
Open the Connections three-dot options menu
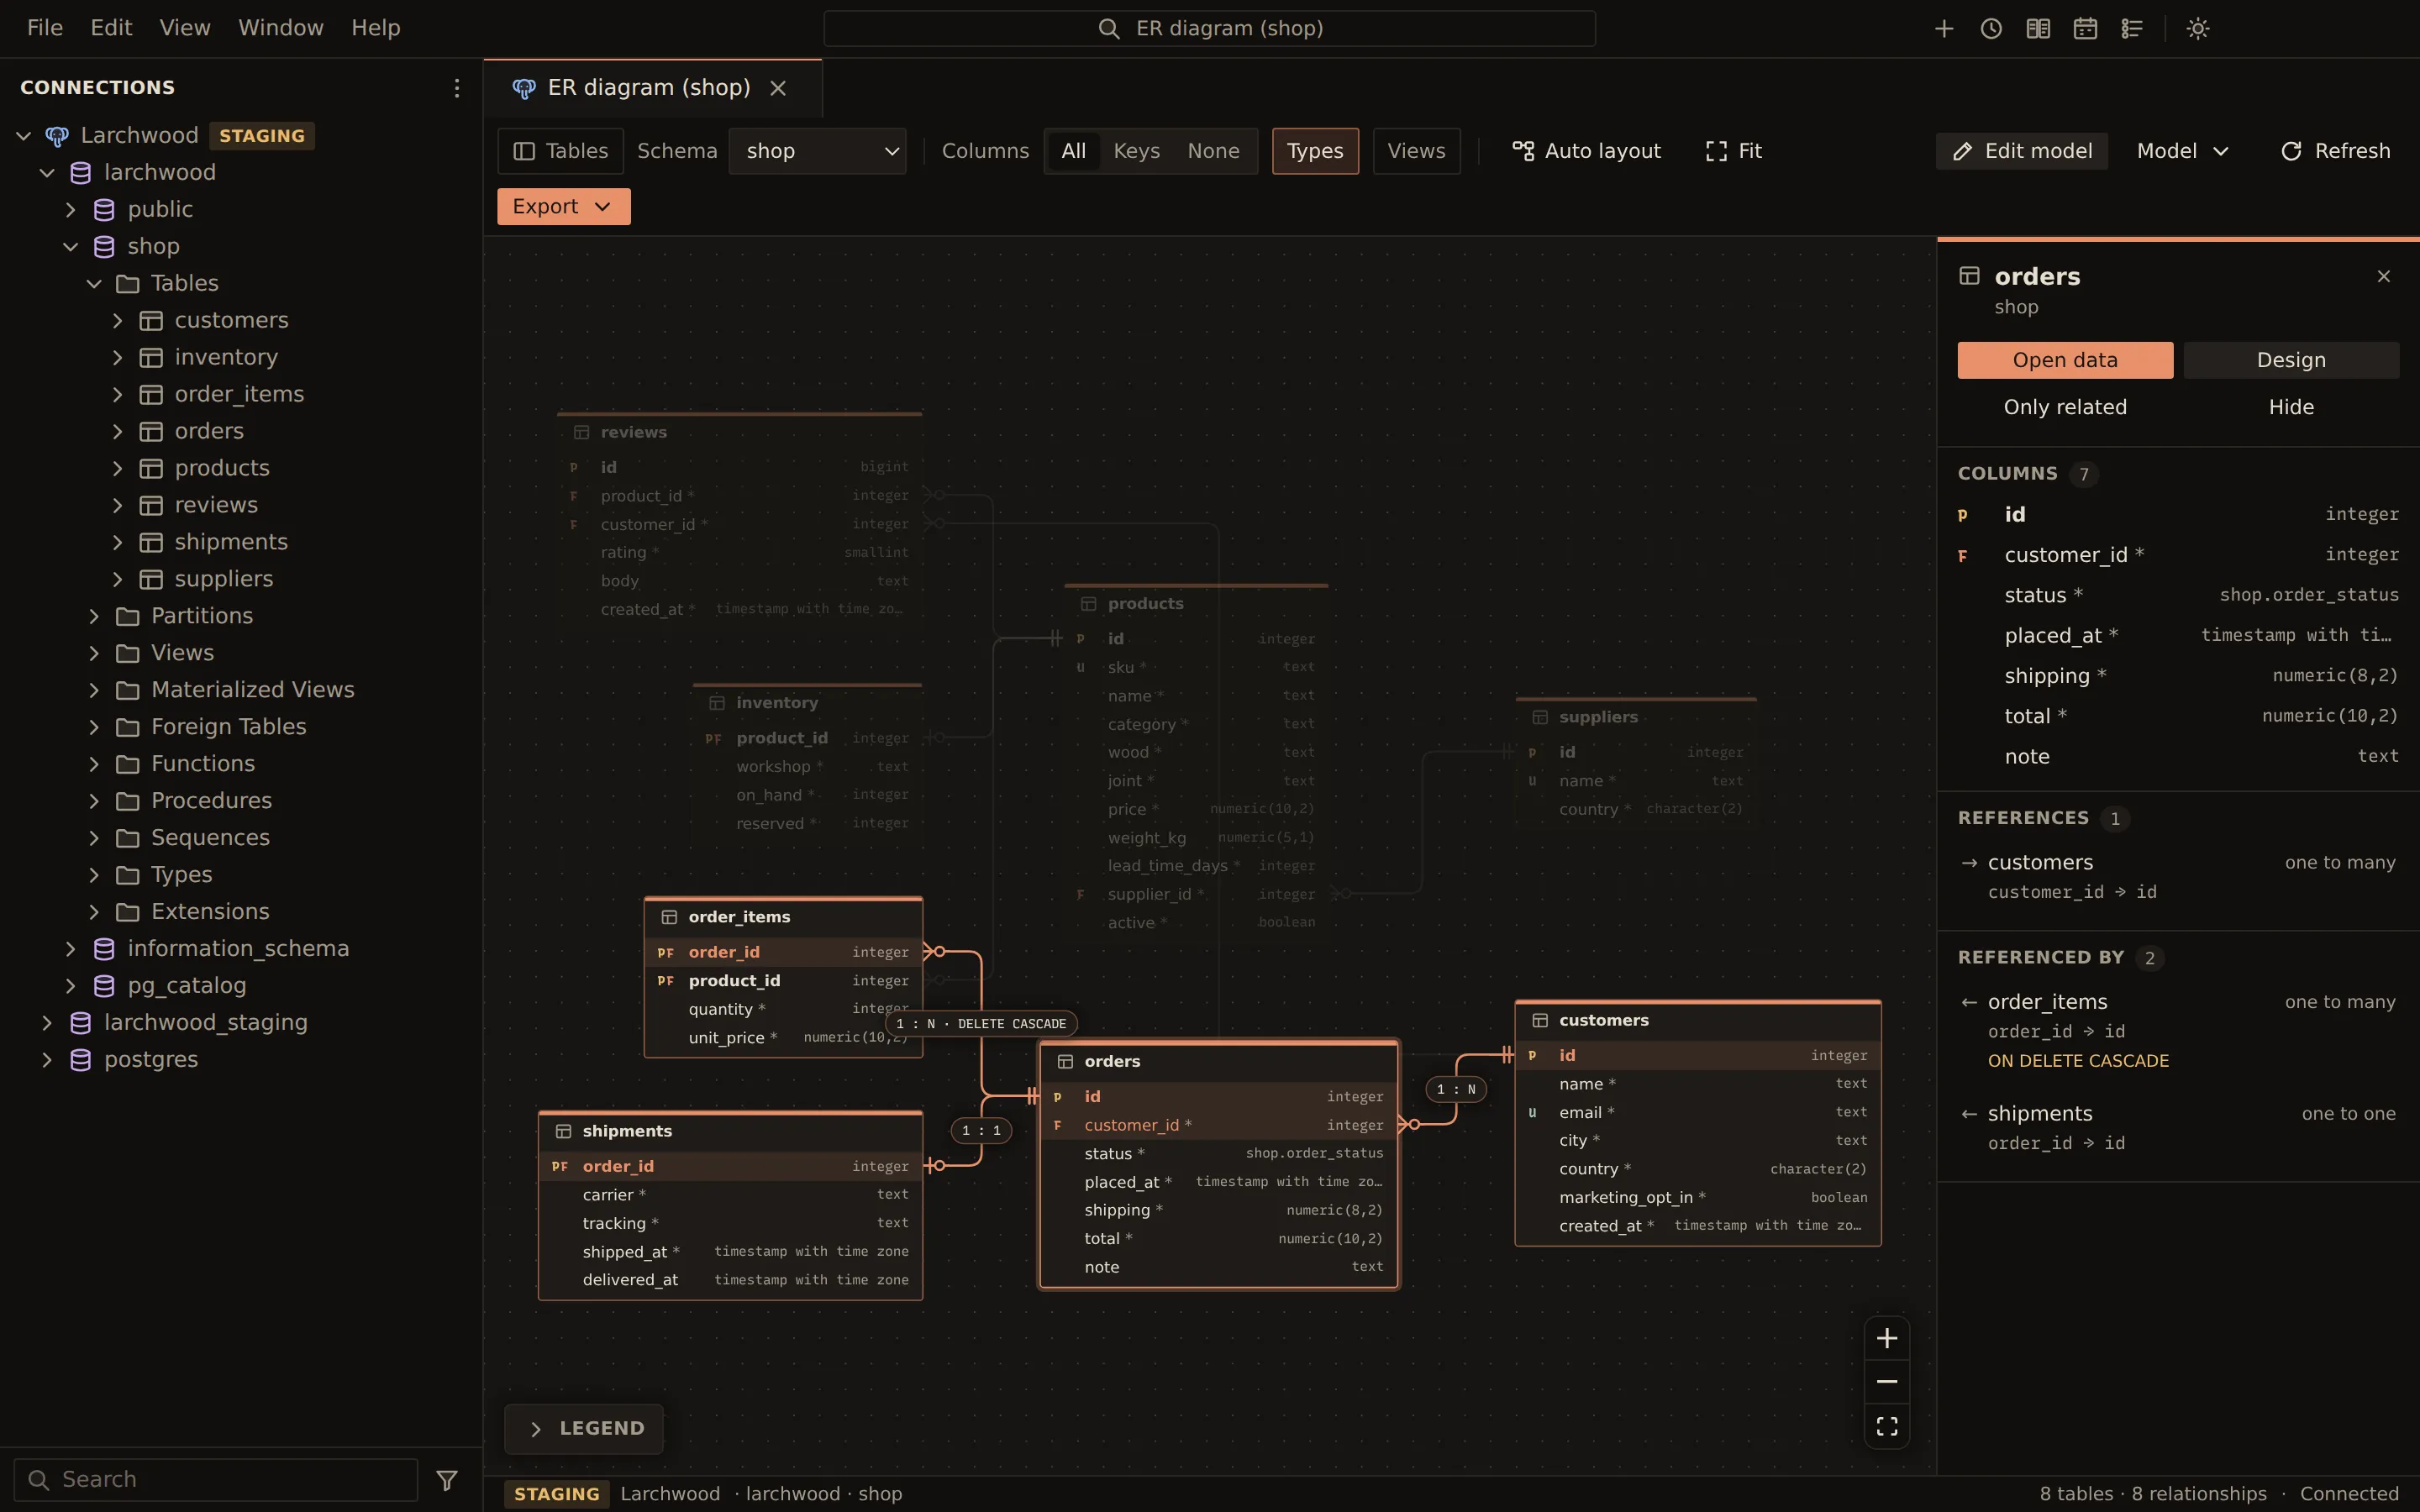tap(457, 88)
